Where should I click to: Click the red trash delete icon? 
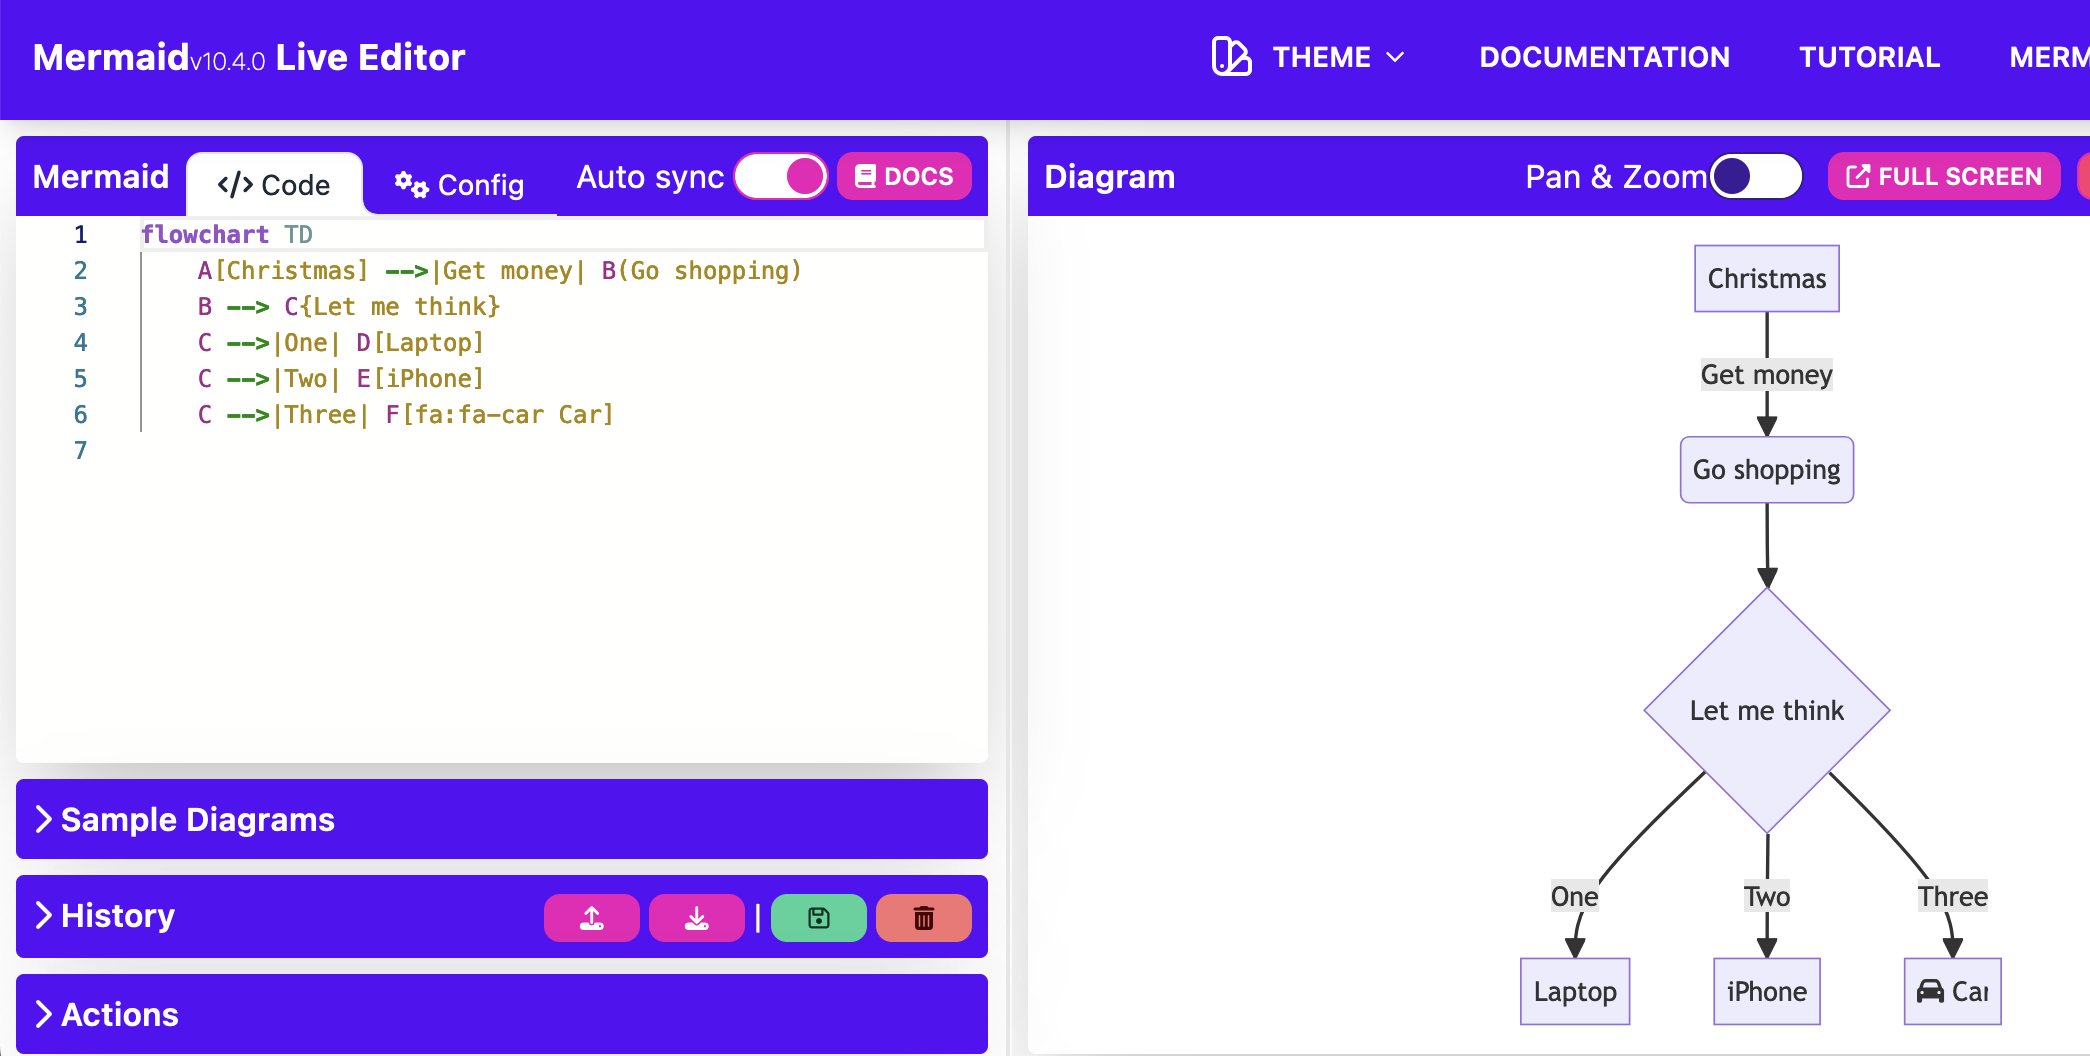[x=923, y=918]
